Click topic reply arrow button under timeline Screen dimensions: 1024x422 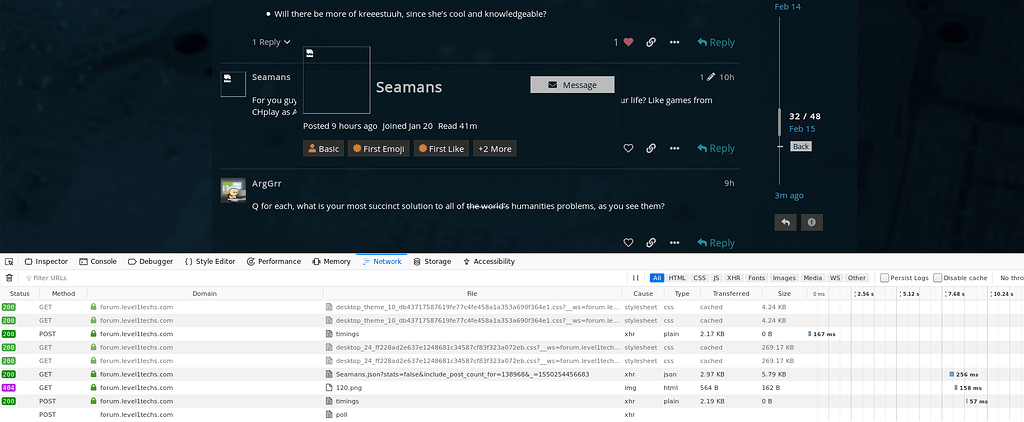point(786,222)
